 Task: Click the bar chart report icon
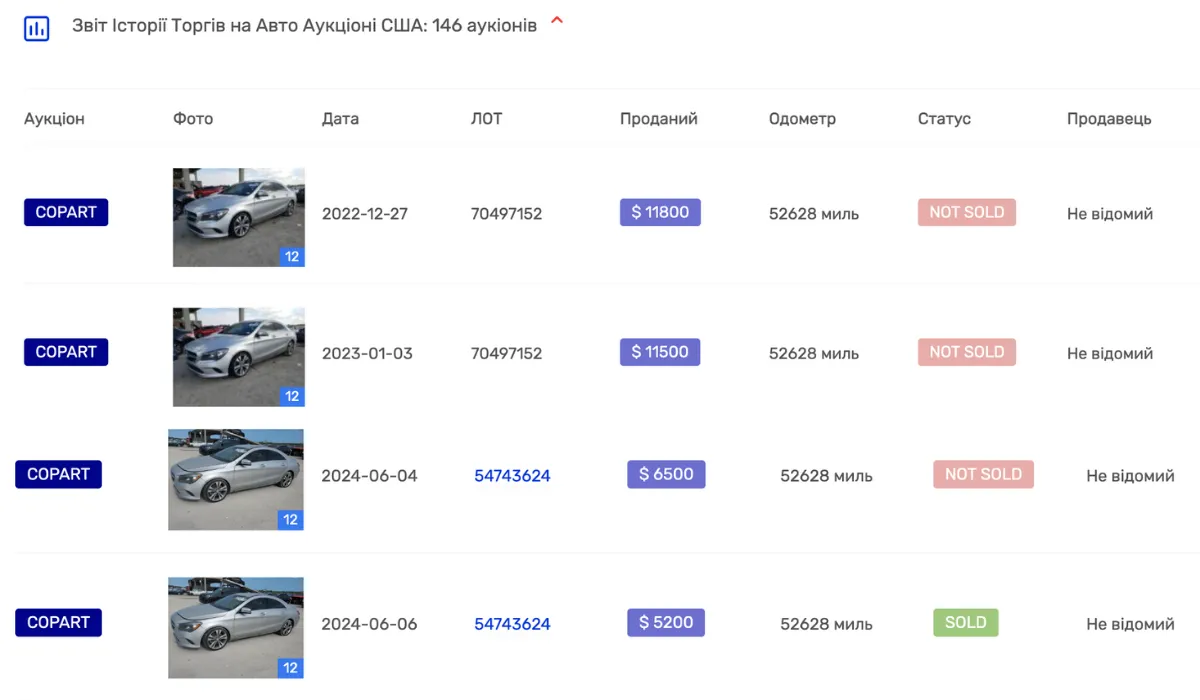point(36,28)
